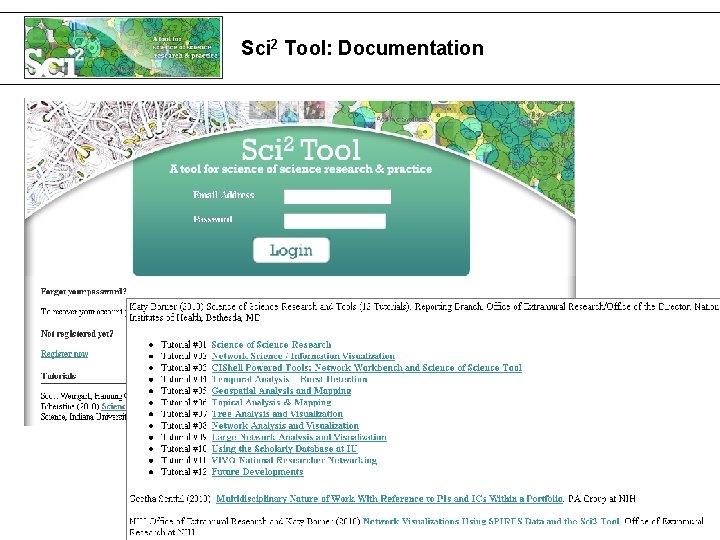Open Topical Analysis & Mapping link
This screenshot has height=540, width=720.
click(x=271, y=402)
